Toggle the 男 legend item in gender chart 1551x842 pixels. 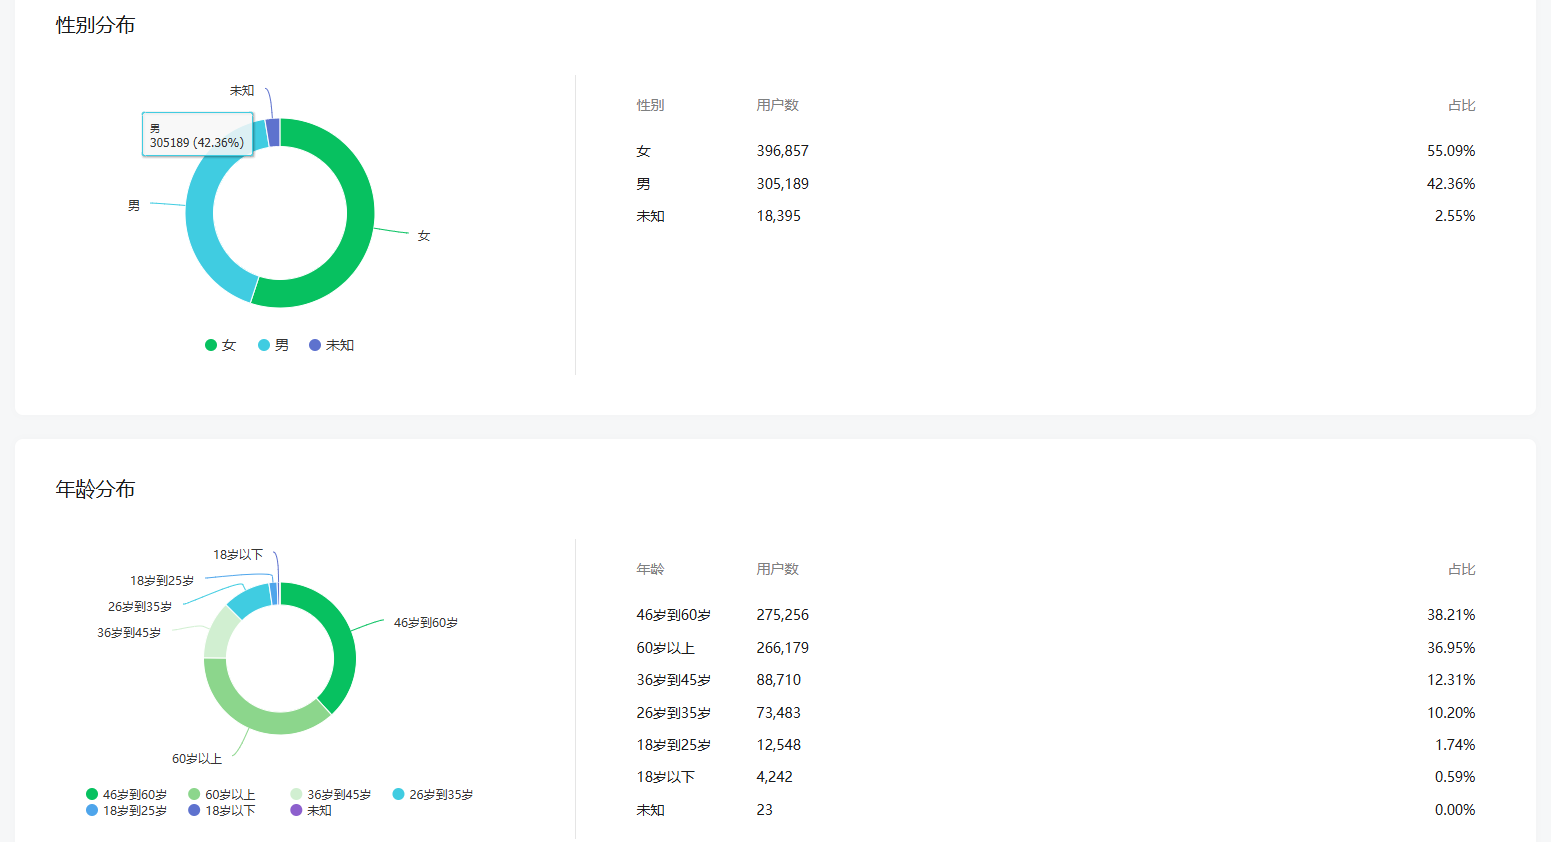pos(274,345)
